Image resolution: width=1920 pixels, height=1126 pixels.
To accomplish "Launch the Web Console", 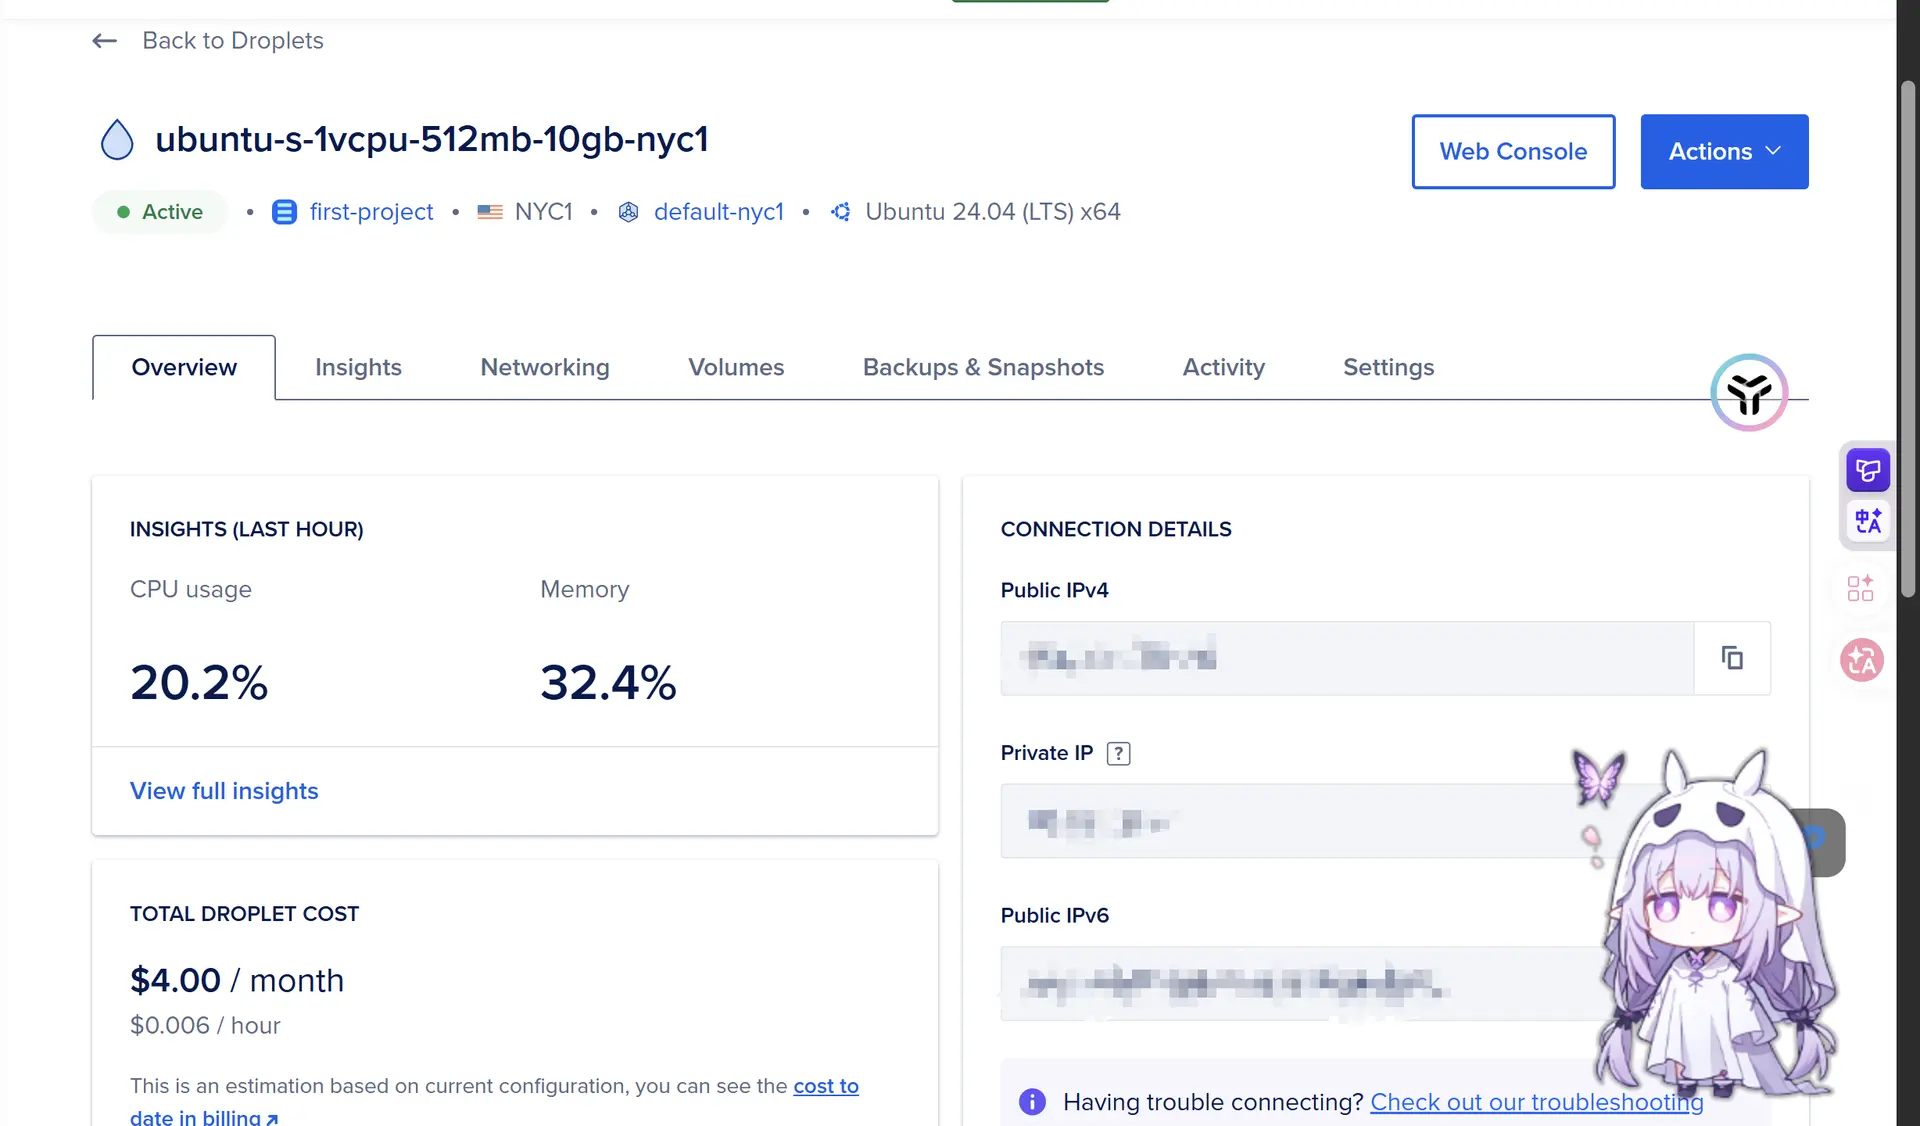I will [1513, 152].
